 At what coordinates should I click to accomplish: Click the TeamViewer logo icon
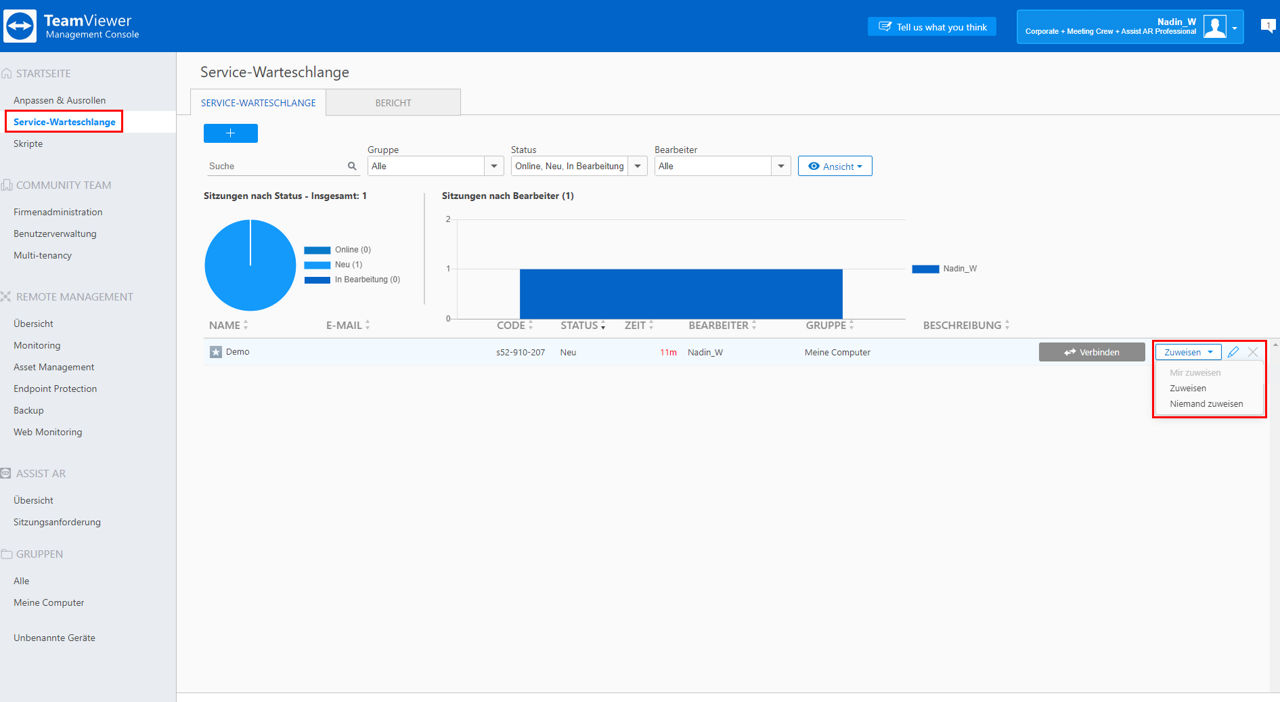pos(20,26)
